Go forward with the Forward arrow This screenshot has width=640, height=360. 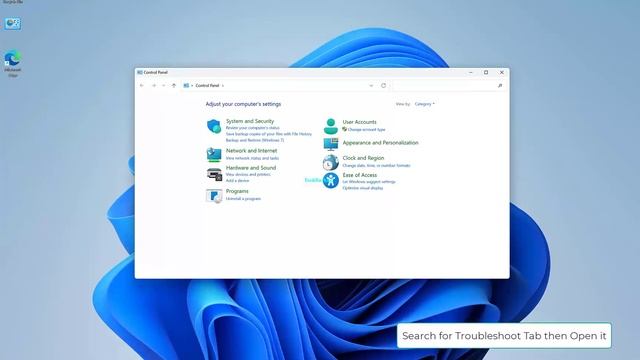coord(154,86)
